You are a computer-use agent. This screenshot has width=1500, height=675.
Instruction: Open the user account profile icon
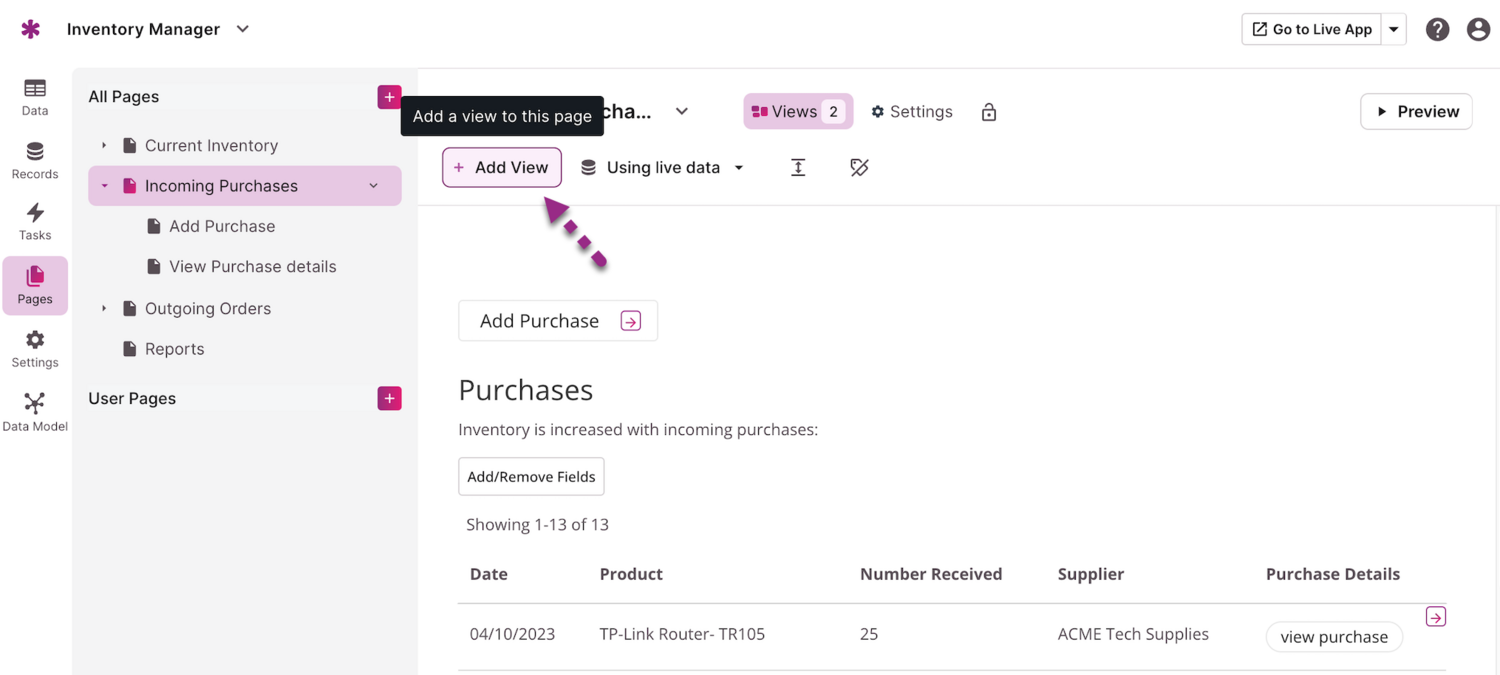click(x=1478, y=29)
